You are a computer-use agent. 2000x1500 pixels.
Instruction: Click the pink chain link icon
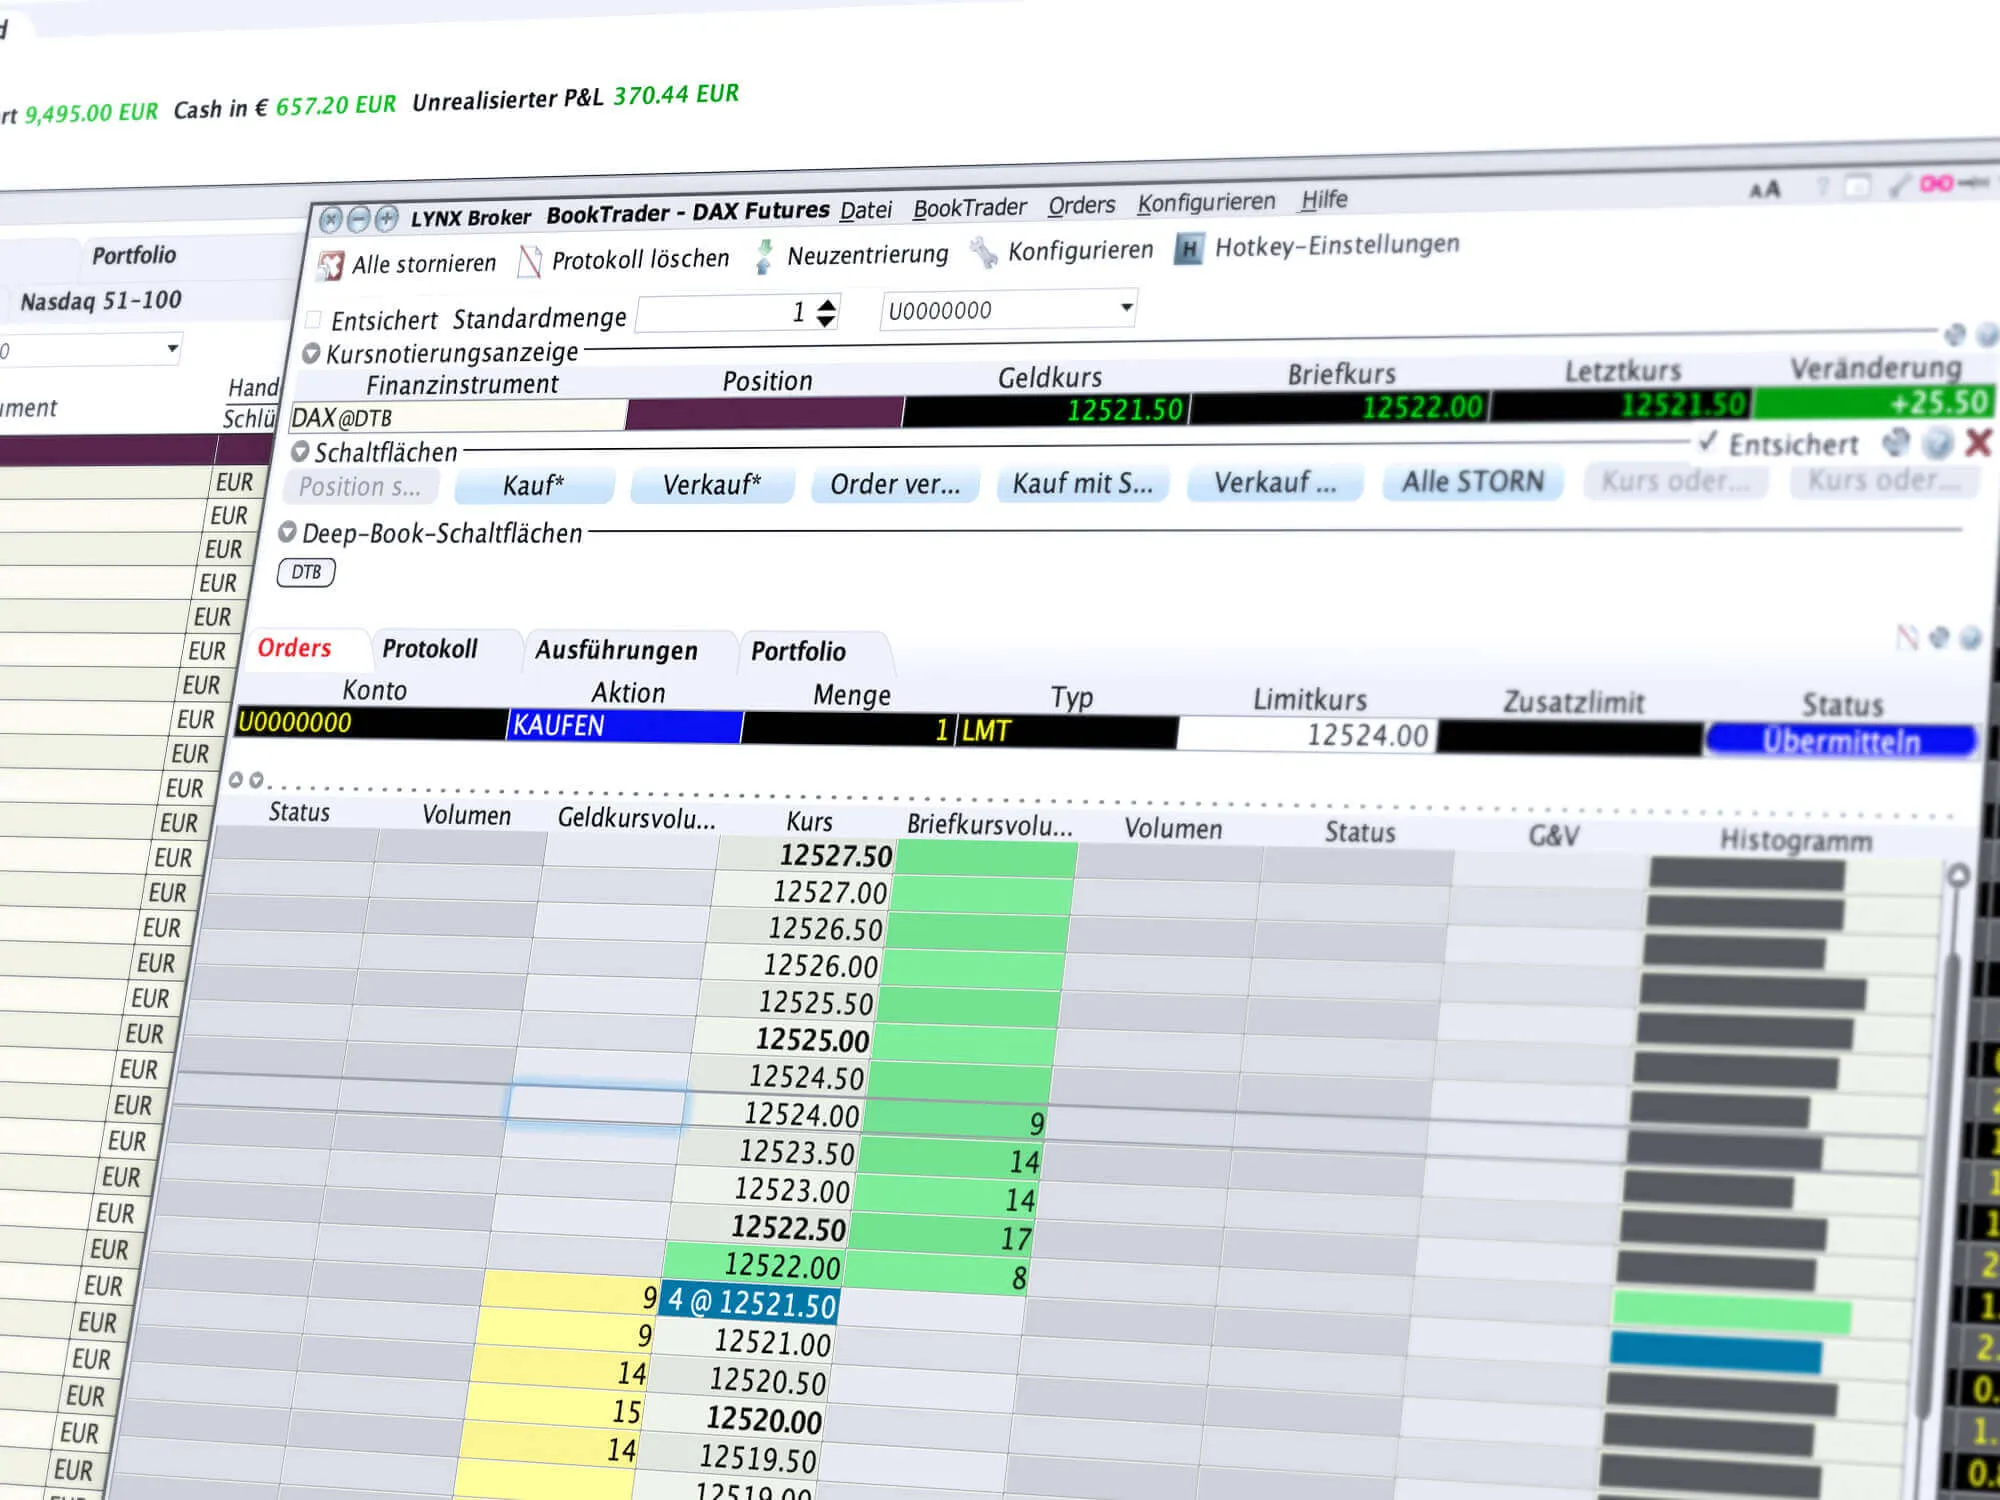pos(1936,184)
